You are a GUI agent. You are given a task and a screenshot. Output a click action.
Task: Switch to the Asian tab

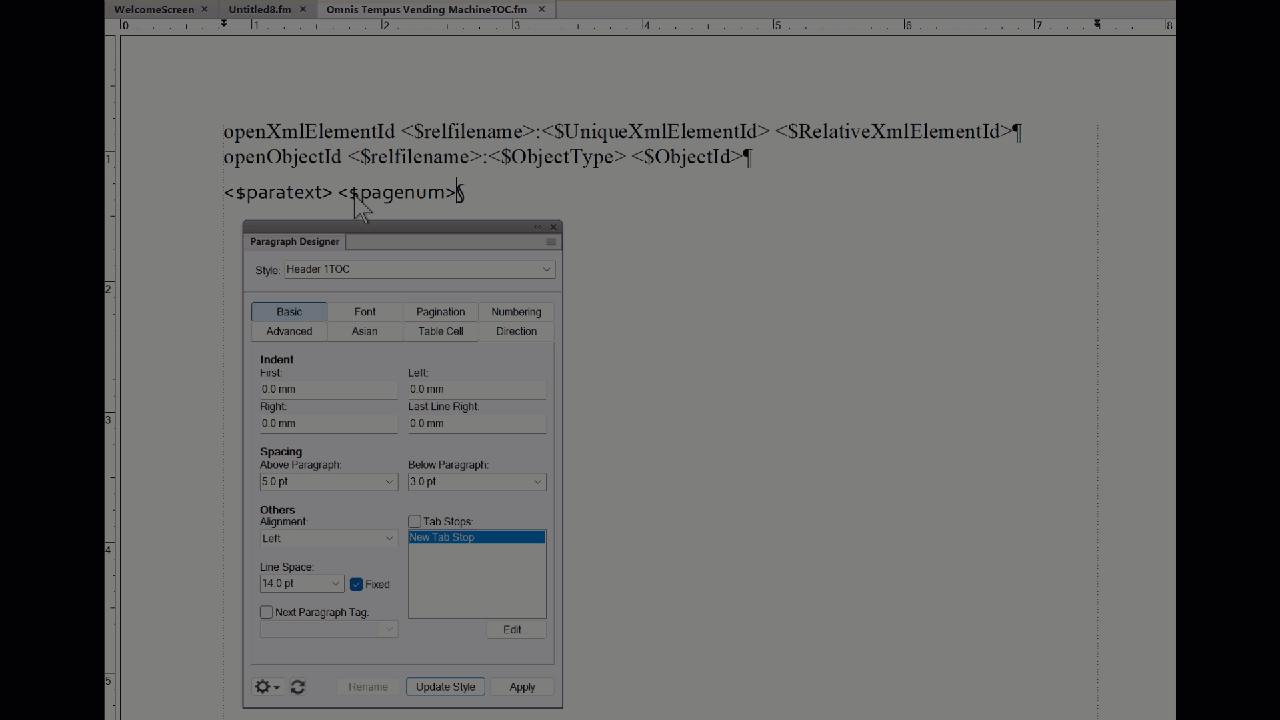365,331
